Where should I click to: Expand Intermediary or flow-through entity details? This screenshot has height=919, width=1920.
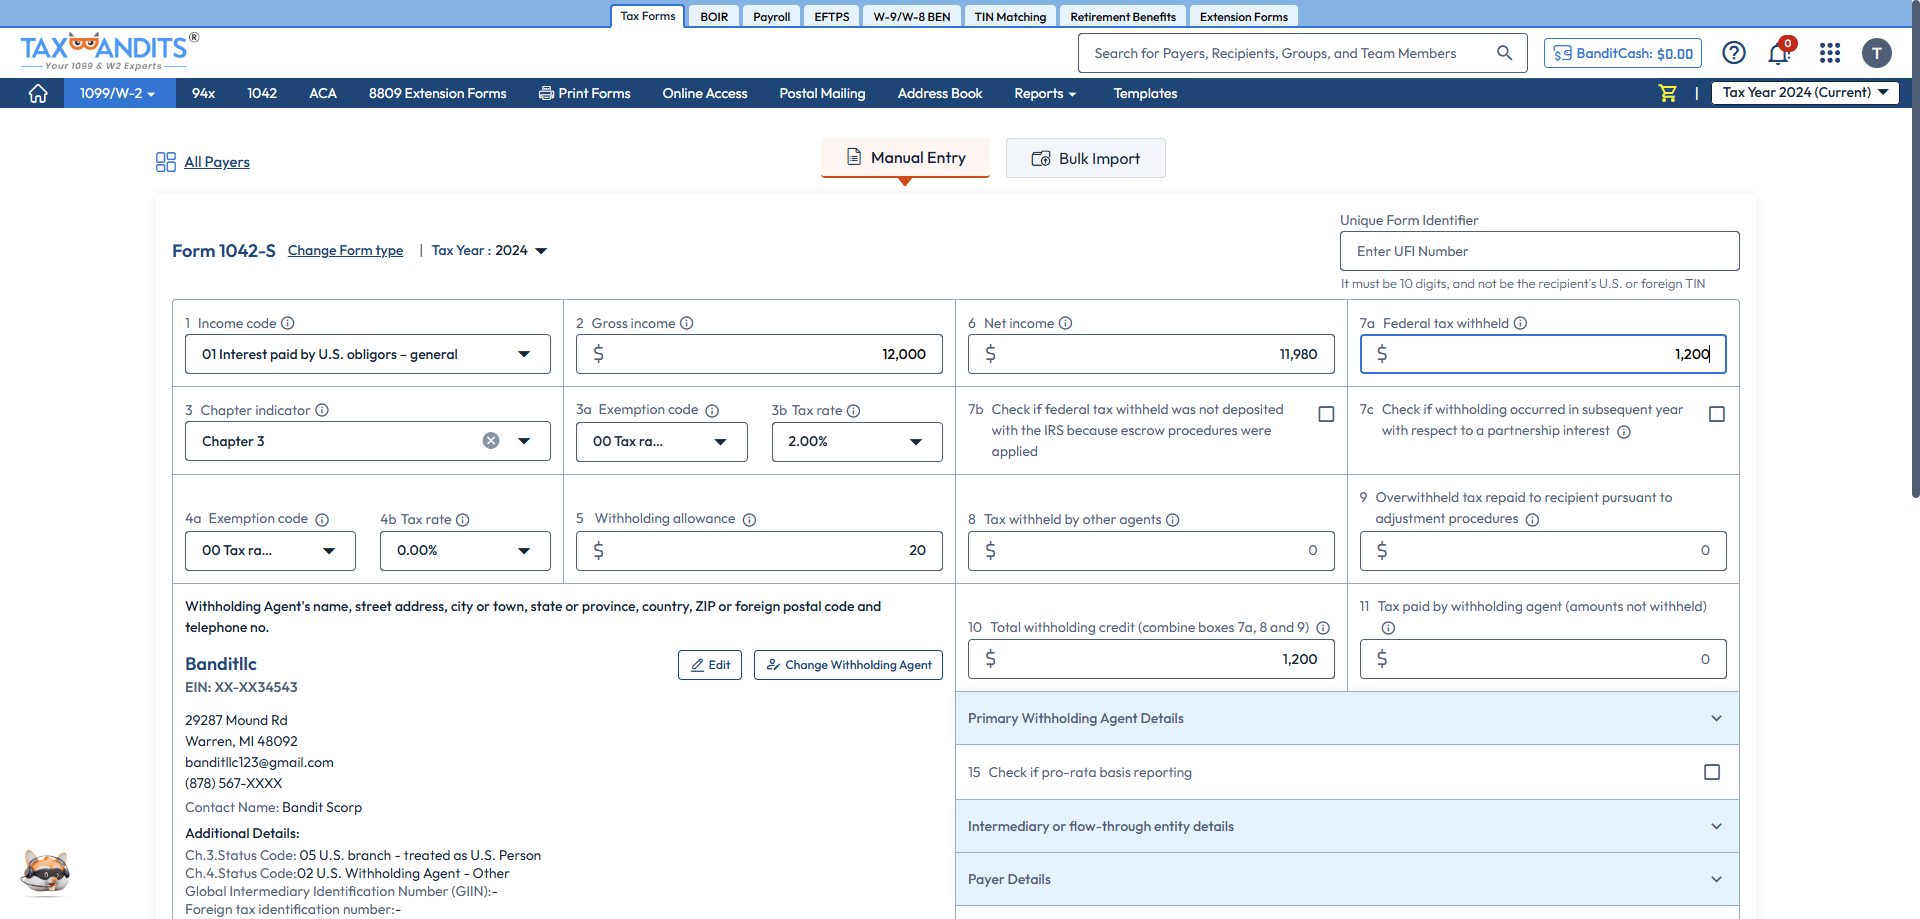point(1347,826)
